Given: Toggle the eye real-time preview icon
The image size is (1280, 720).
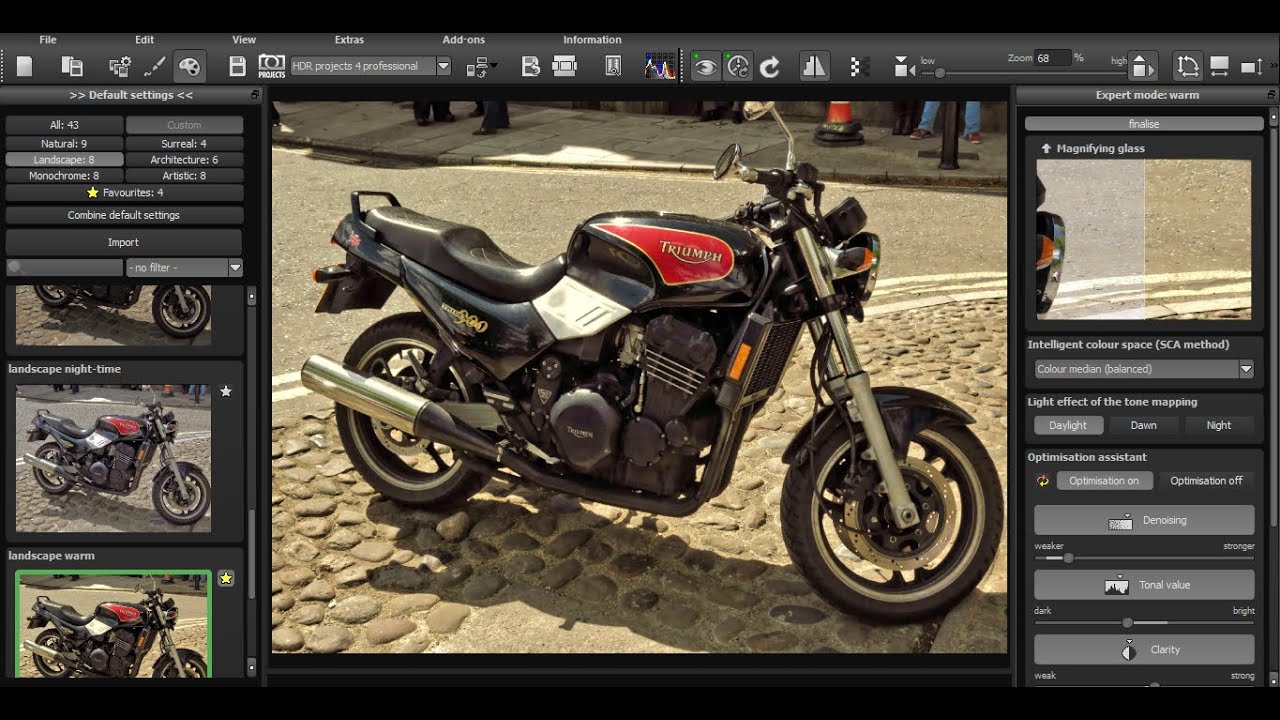Looking at the screenshot, I should [705, 67].
